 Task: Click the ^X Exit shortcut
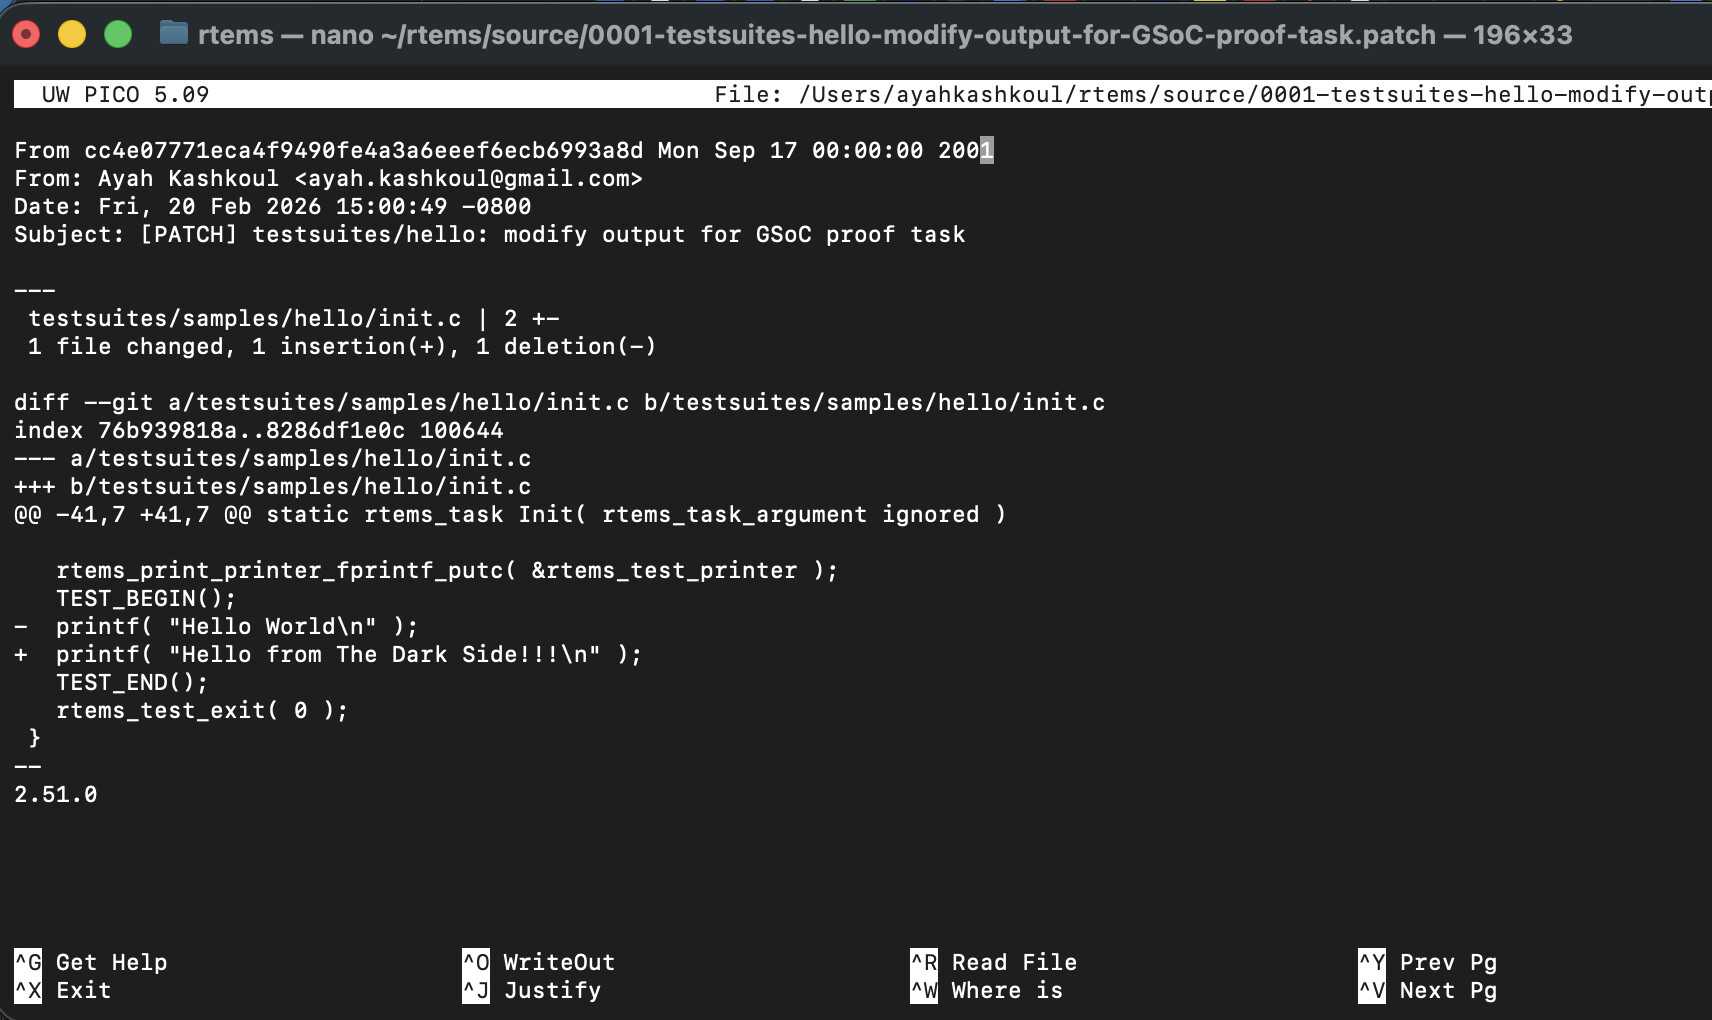coord(63,990)
